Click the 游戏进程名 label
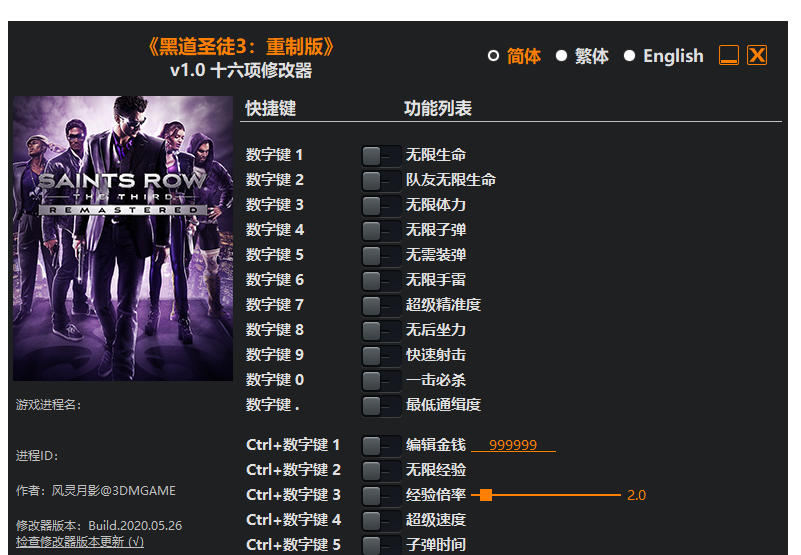 click(x=49, y=405)
